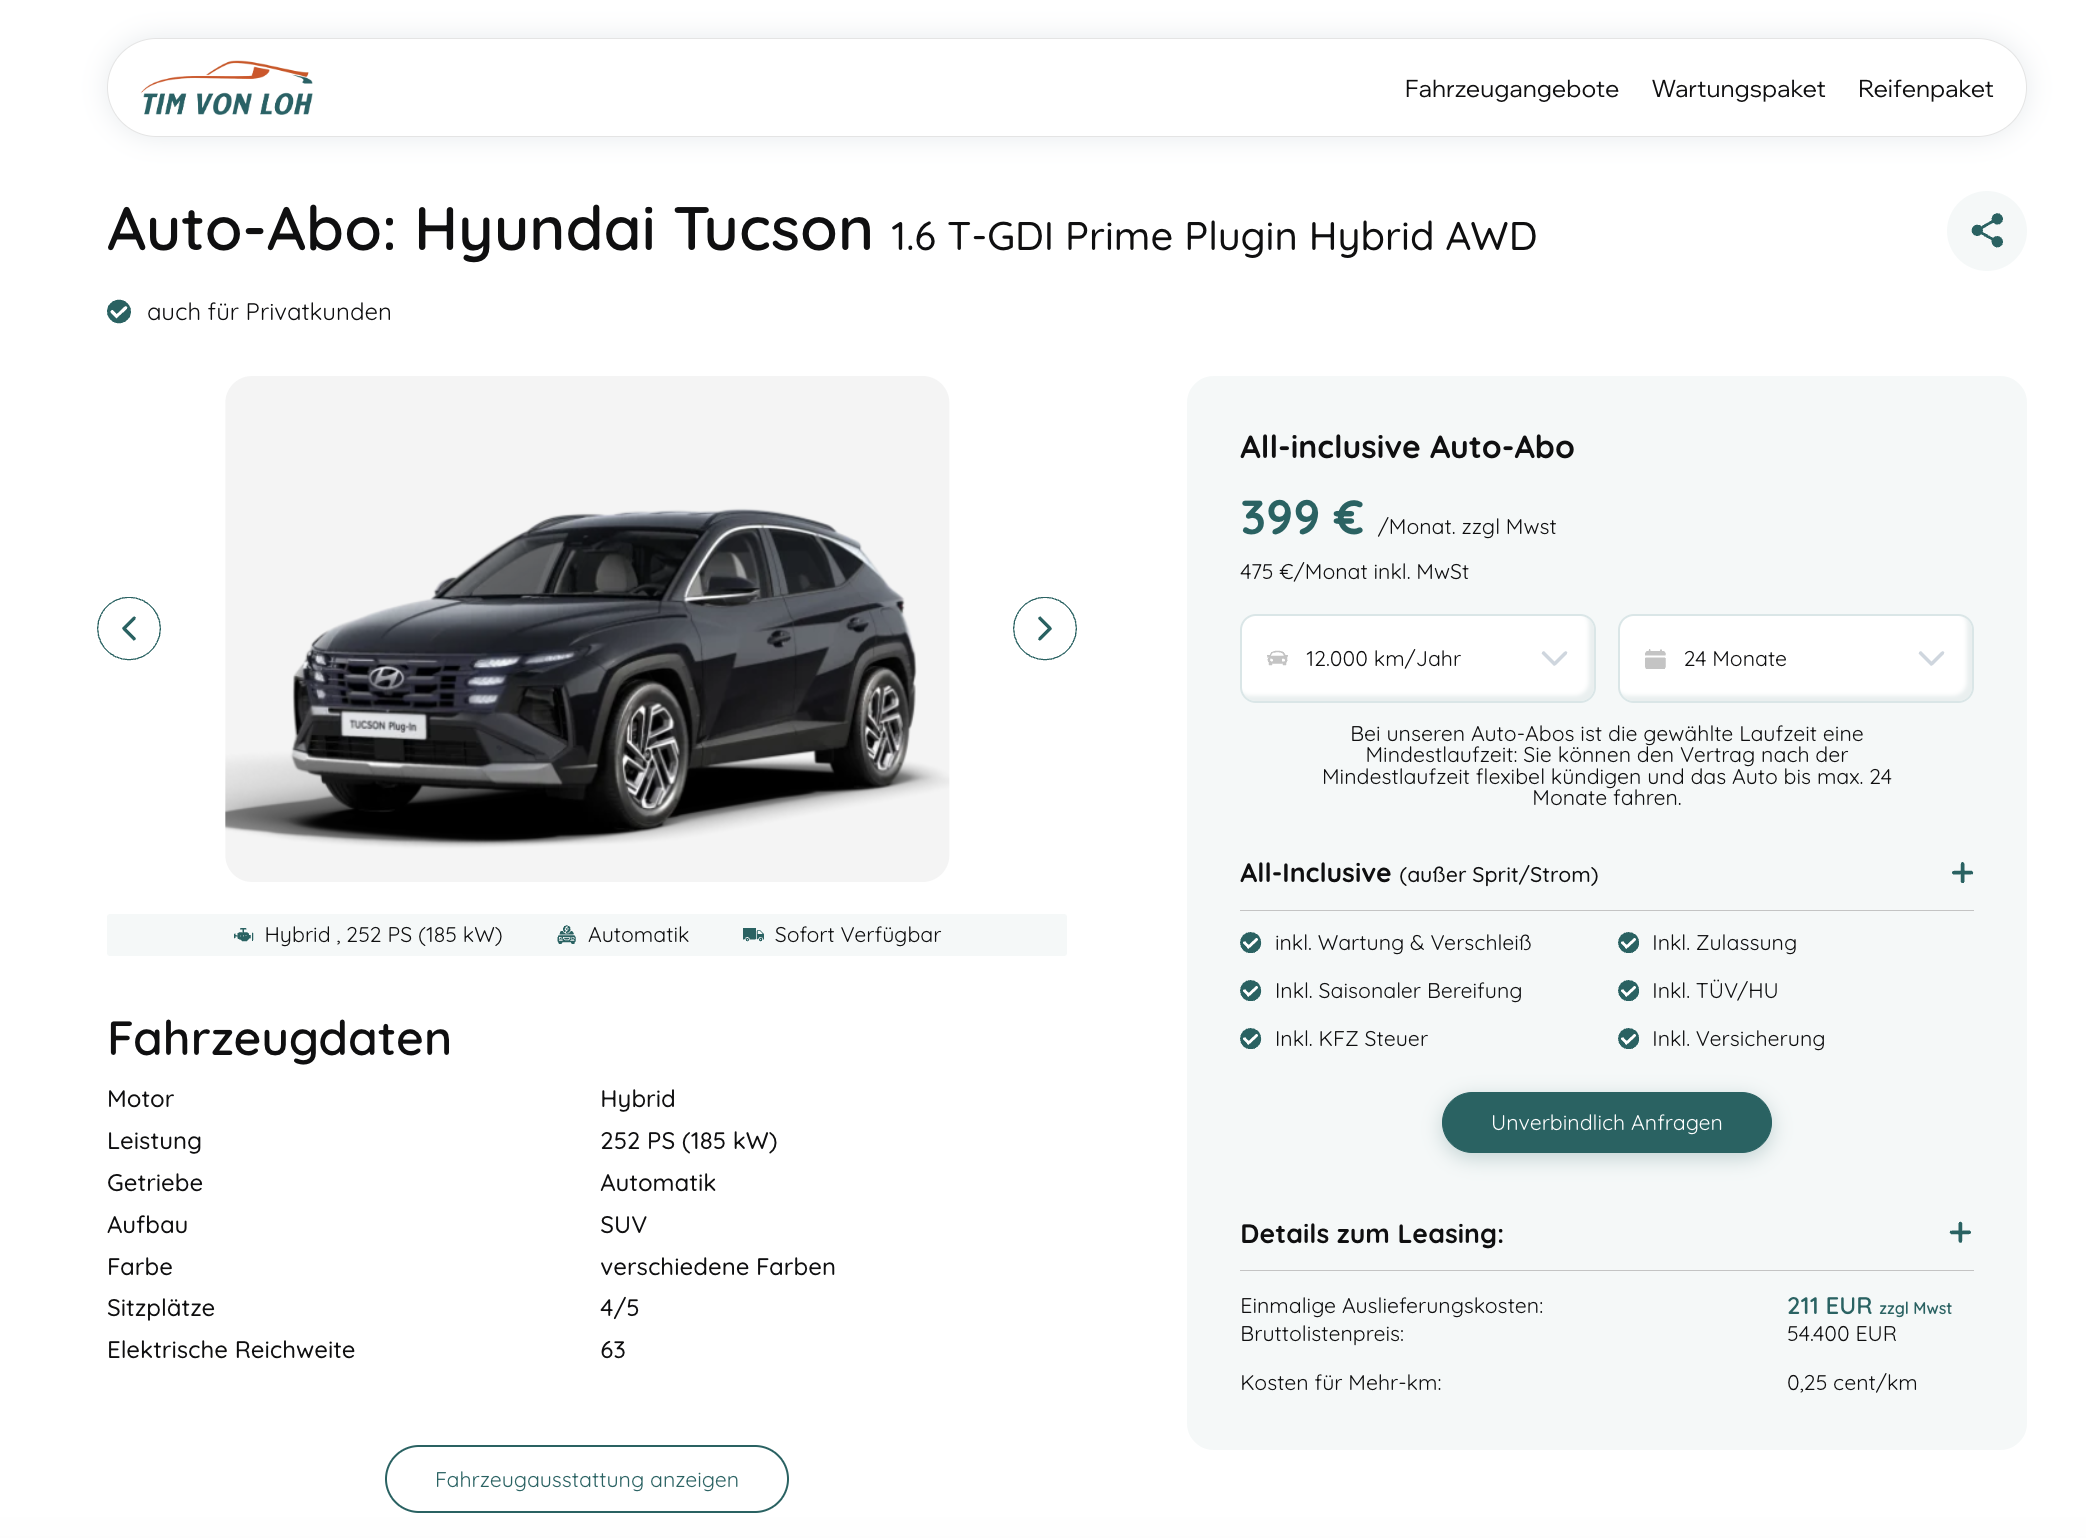Viewport: 2086px width, 1538px height.
Task: Click the hybrid engine icon below the image
Action: [243, 935]
